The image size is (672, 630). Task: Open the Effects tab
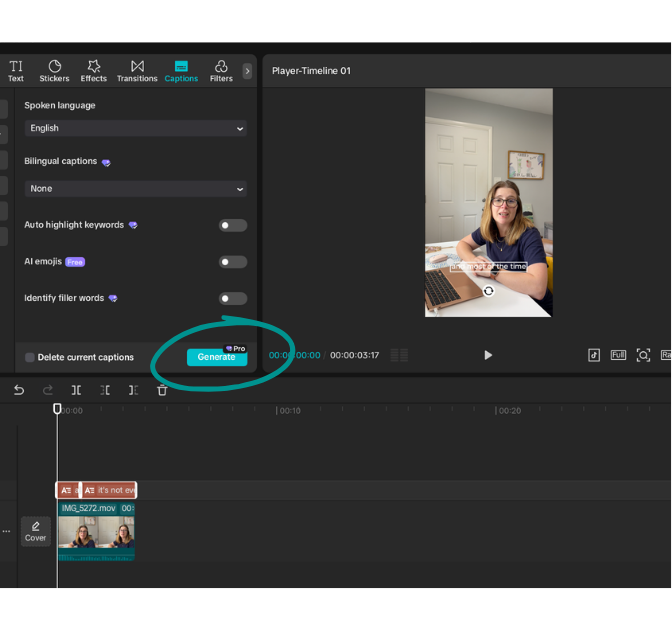94,71
